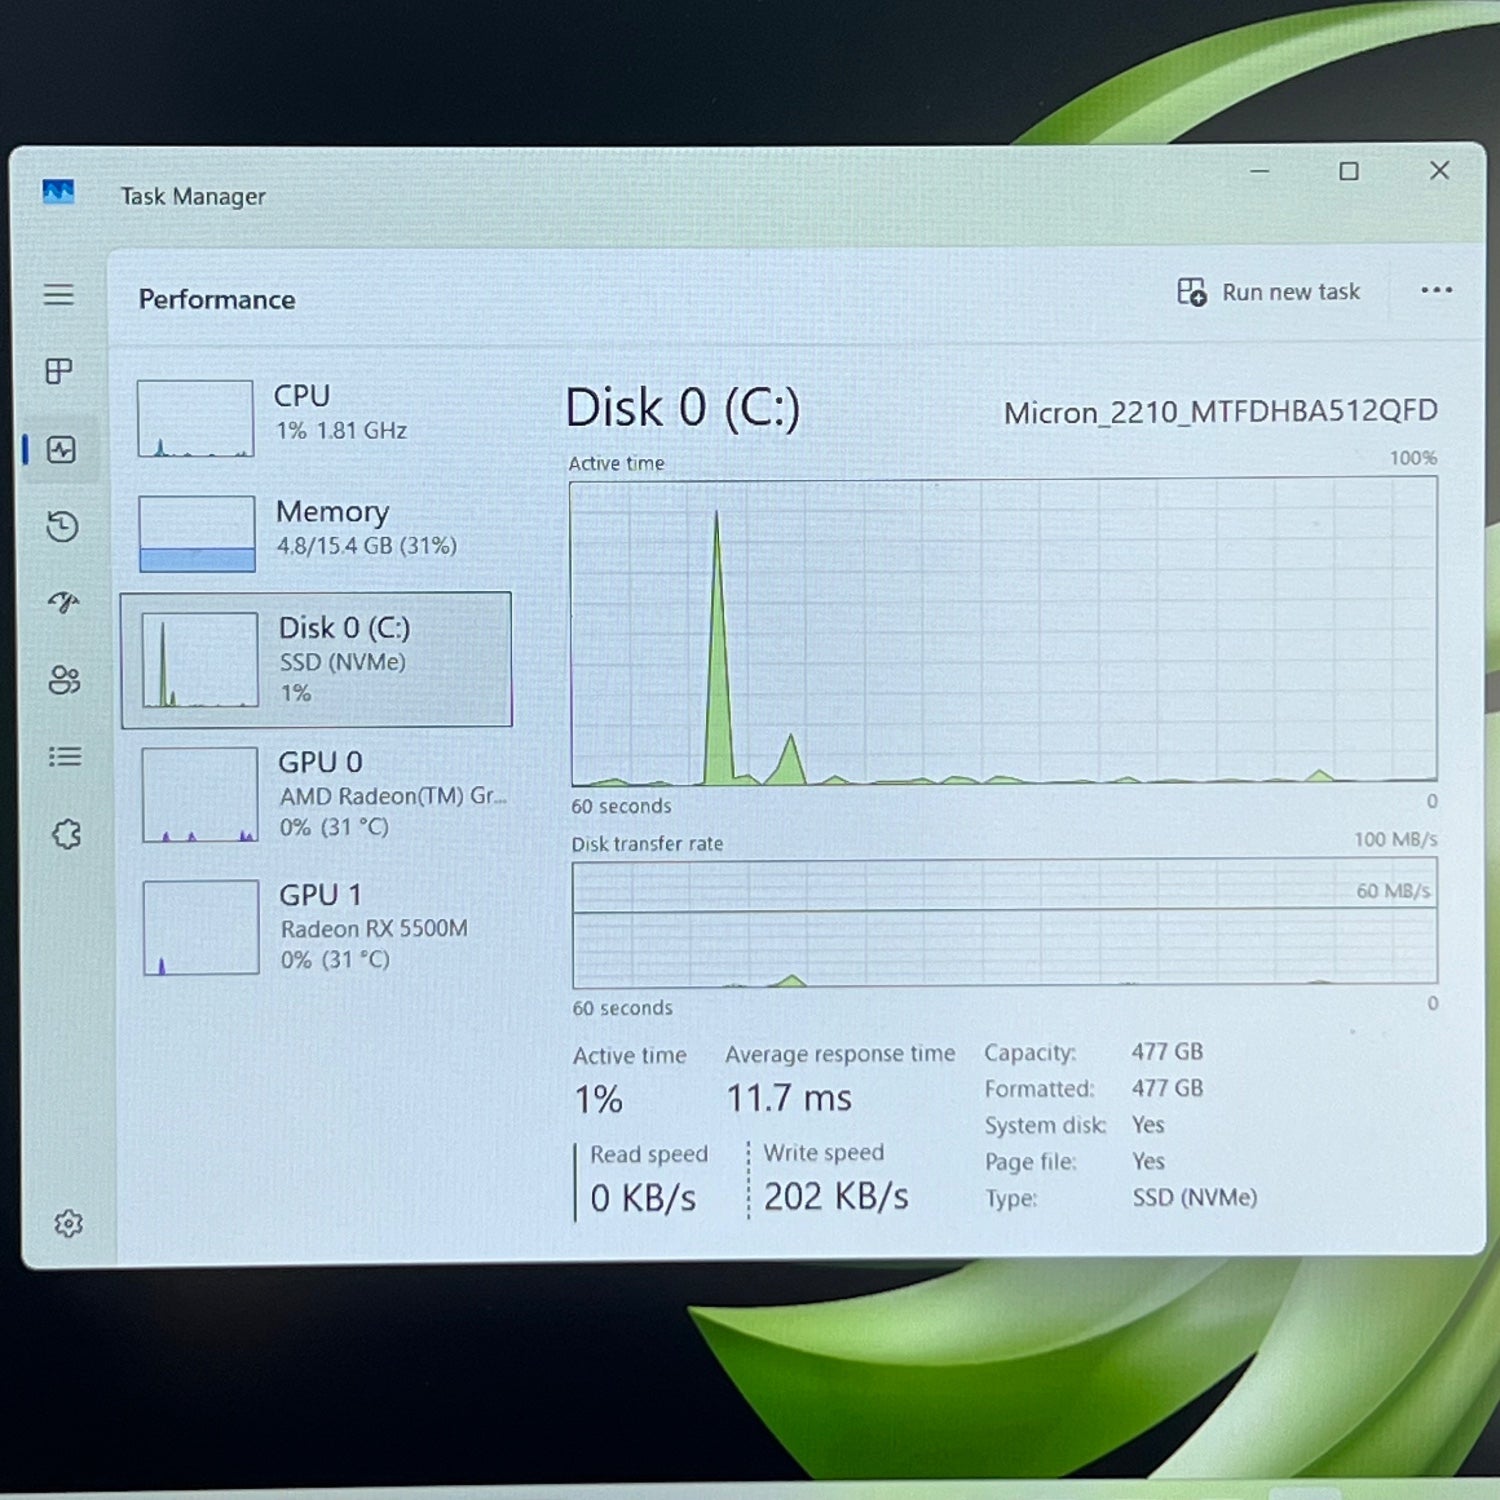
Task: Open the Details list page icon
Action: (65, 757)
